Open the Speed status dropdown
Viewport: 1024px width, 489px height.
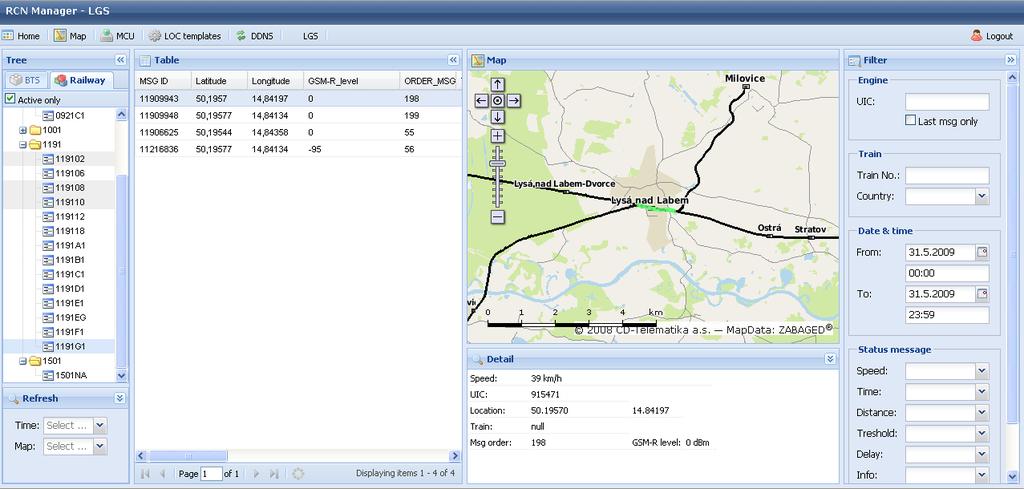click(982, 371)
